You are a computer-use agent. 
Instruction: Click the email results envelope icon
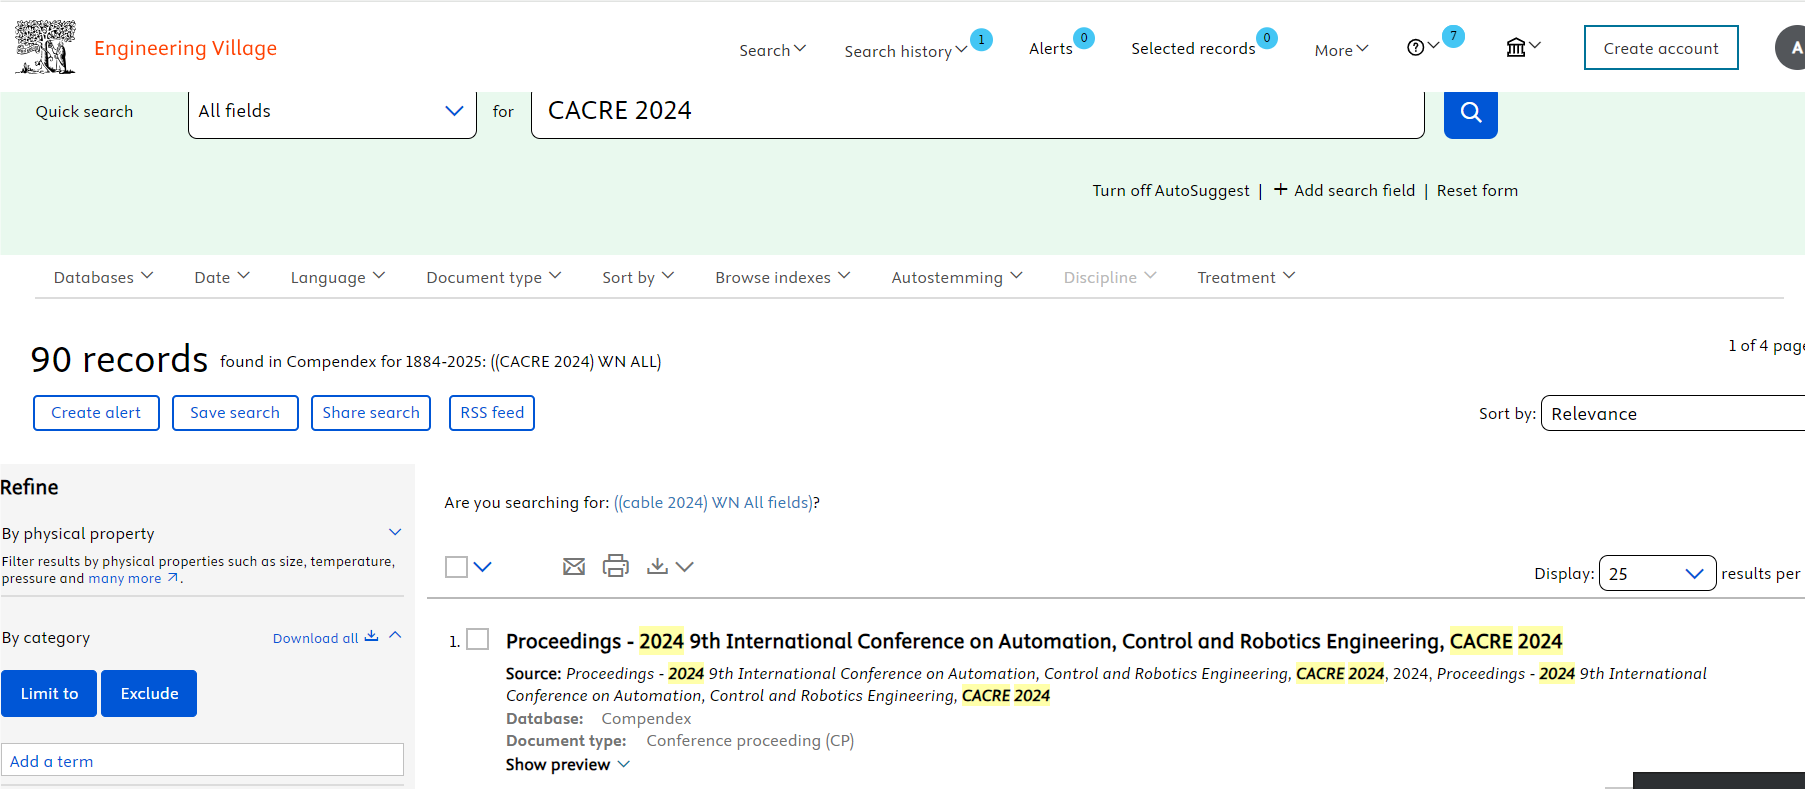pos(574,567)
